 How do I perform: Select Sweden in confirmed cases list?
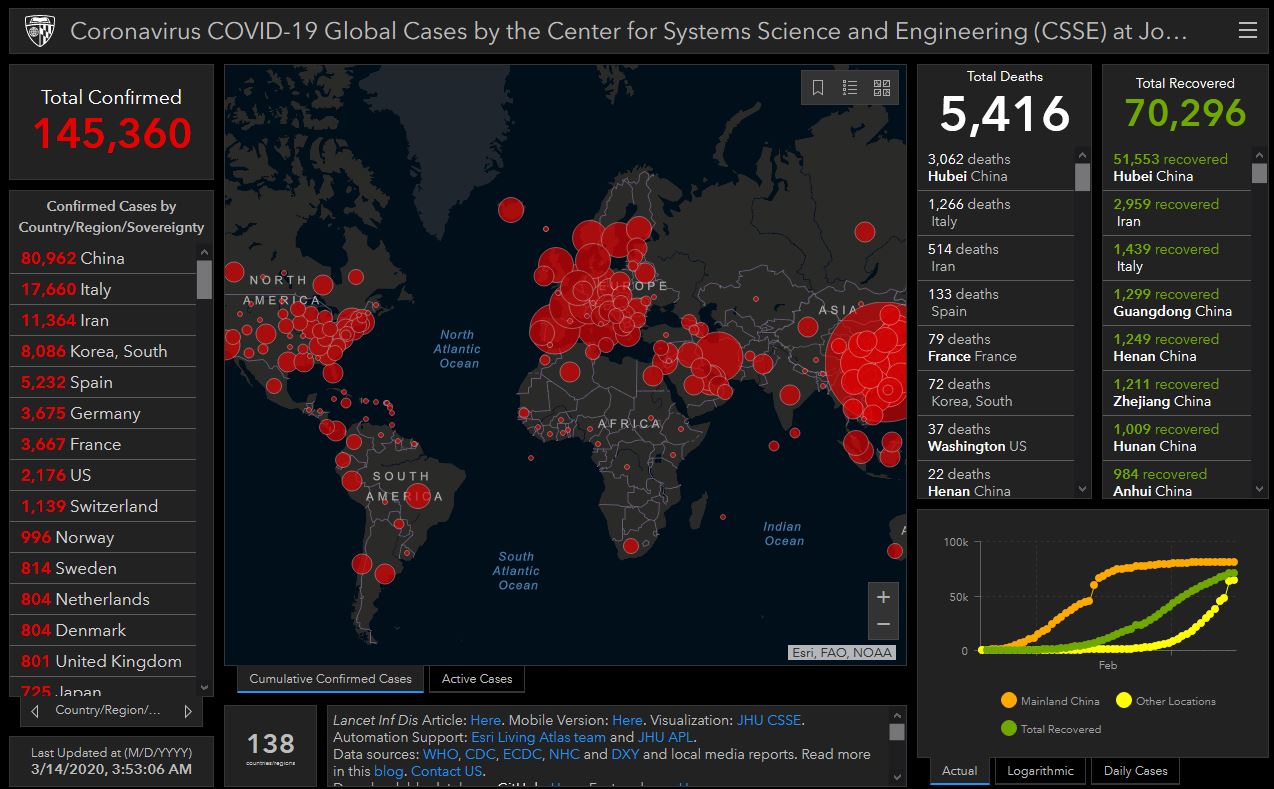click(x=103, y=568)
